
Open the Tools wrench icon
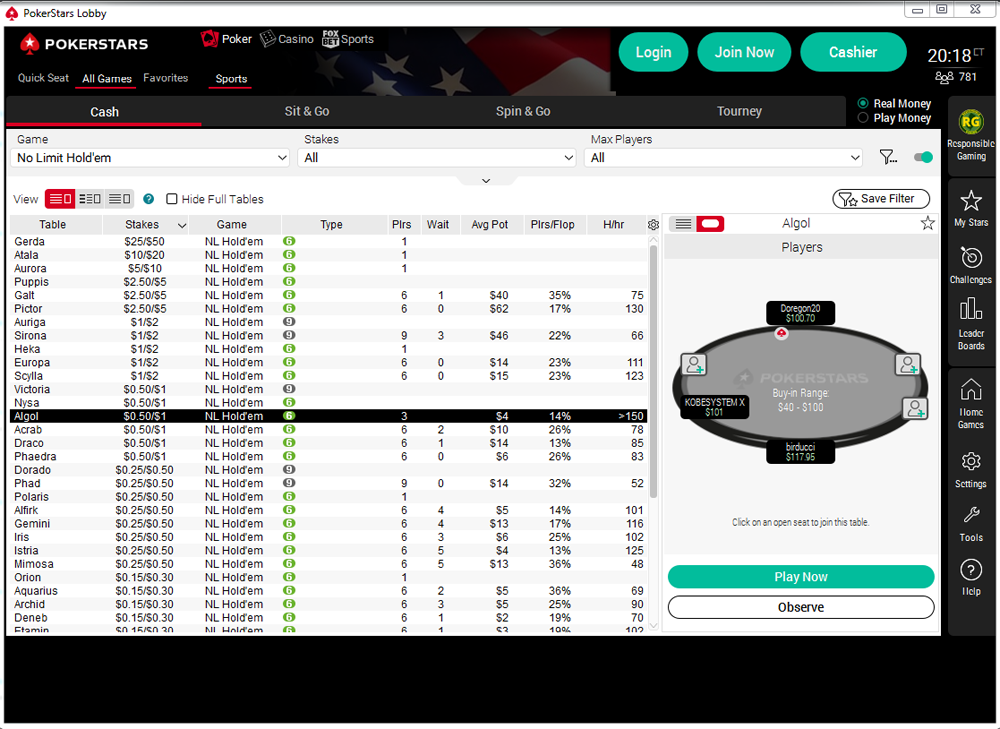(971, 515)
